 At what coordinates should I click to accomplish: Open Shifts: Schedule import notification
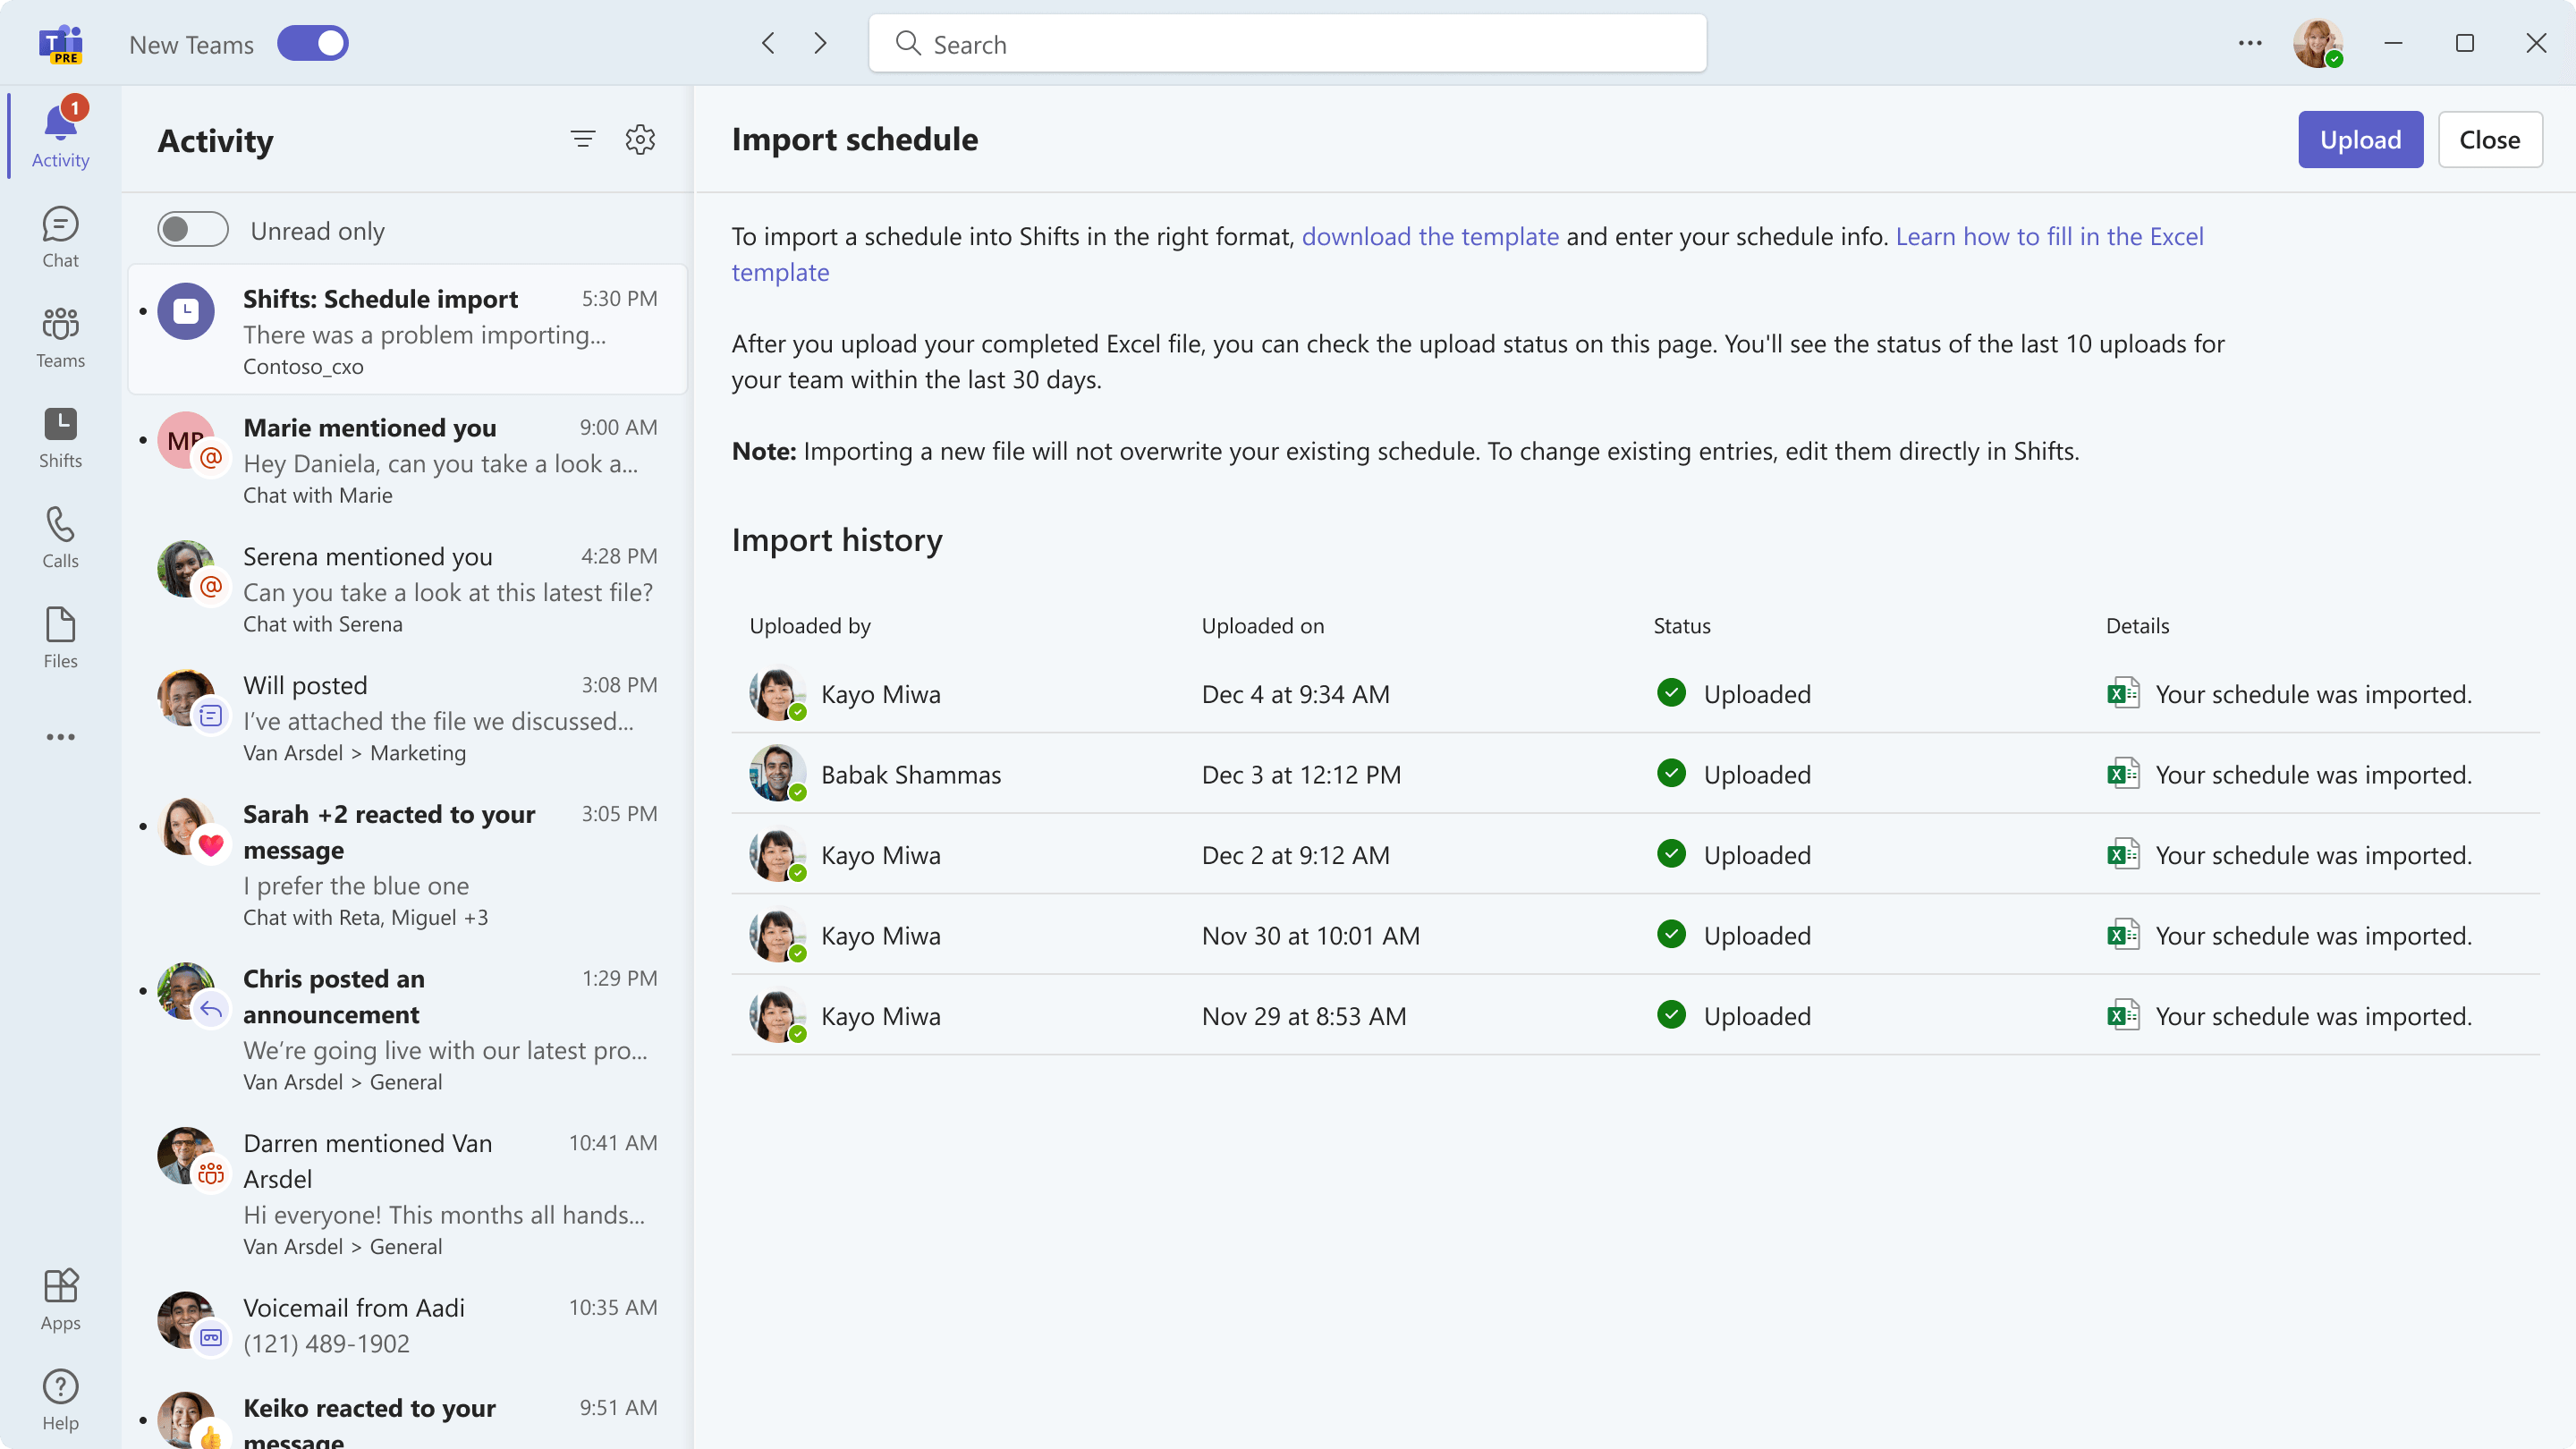pyautogui.click(x=408, y=329)
